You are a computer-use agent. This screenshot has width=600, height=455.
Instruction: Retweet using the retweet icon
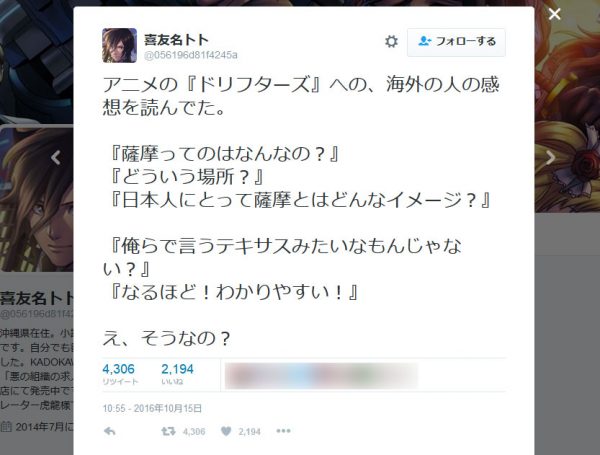[x=168, y=431]
